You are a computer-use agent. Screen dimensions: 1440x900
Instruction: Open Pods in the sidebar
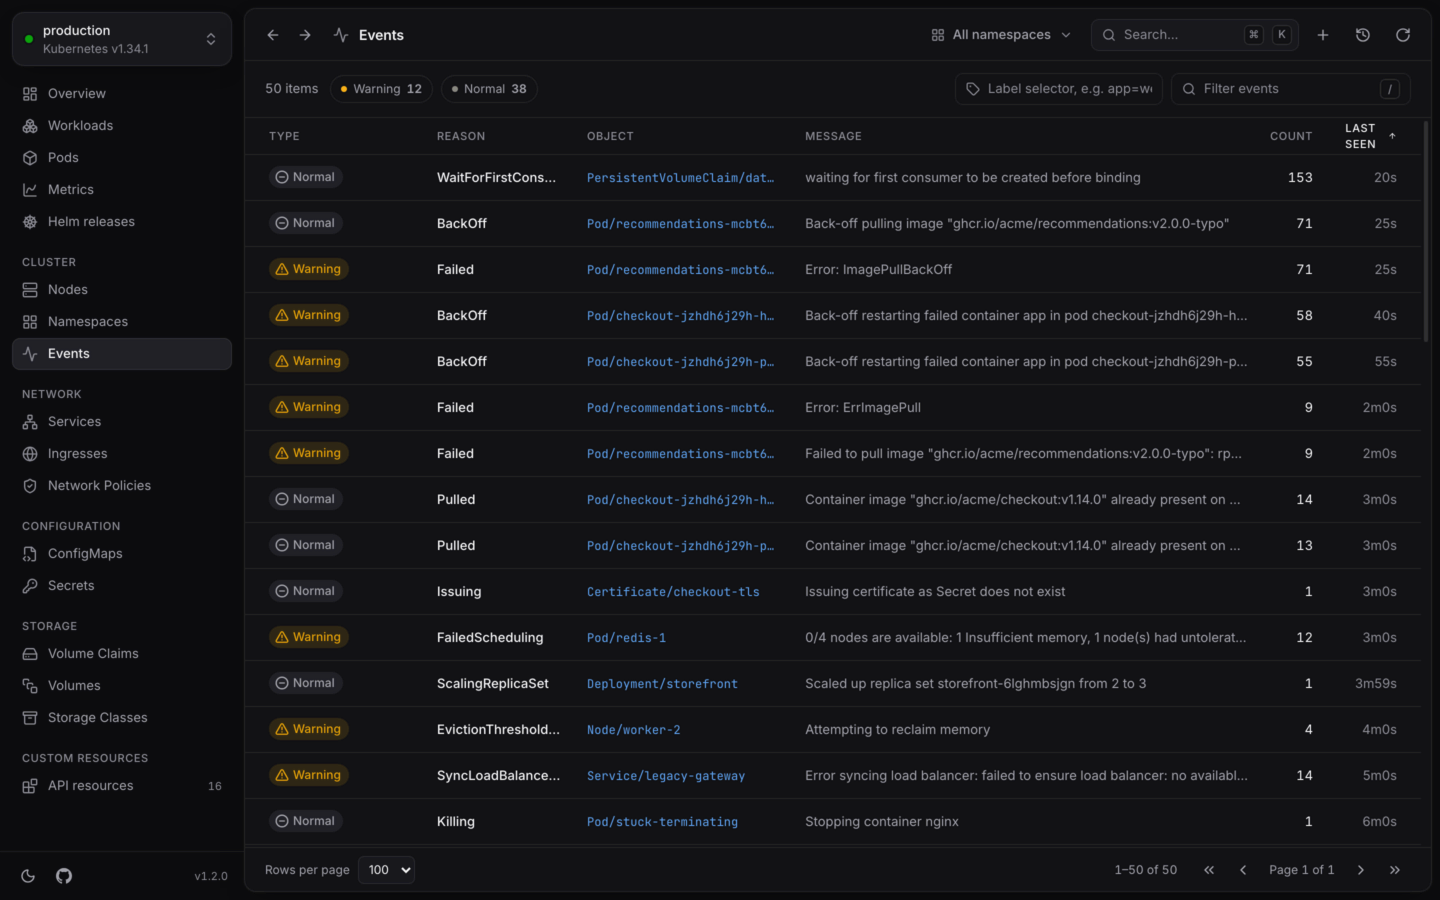[x=122, y=158]
